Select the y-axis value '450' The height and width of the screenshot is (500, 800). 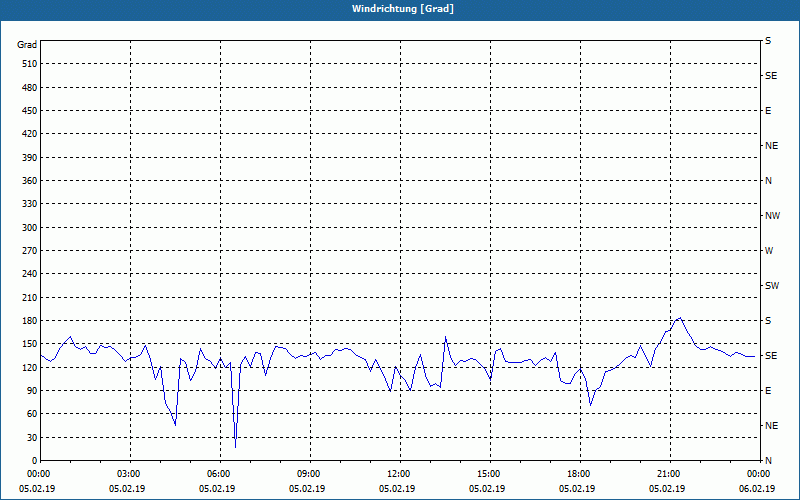[30, 111]
